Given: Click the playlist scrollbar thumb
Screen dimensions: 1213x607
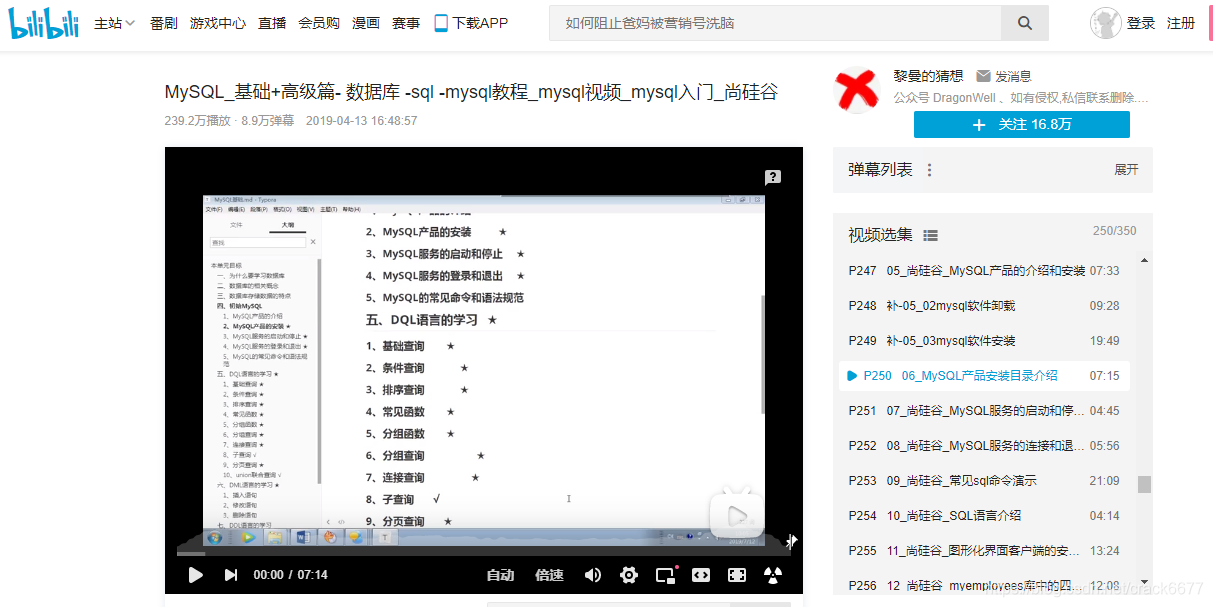Looking at the screenshot, I should (x=1144, y=484).
